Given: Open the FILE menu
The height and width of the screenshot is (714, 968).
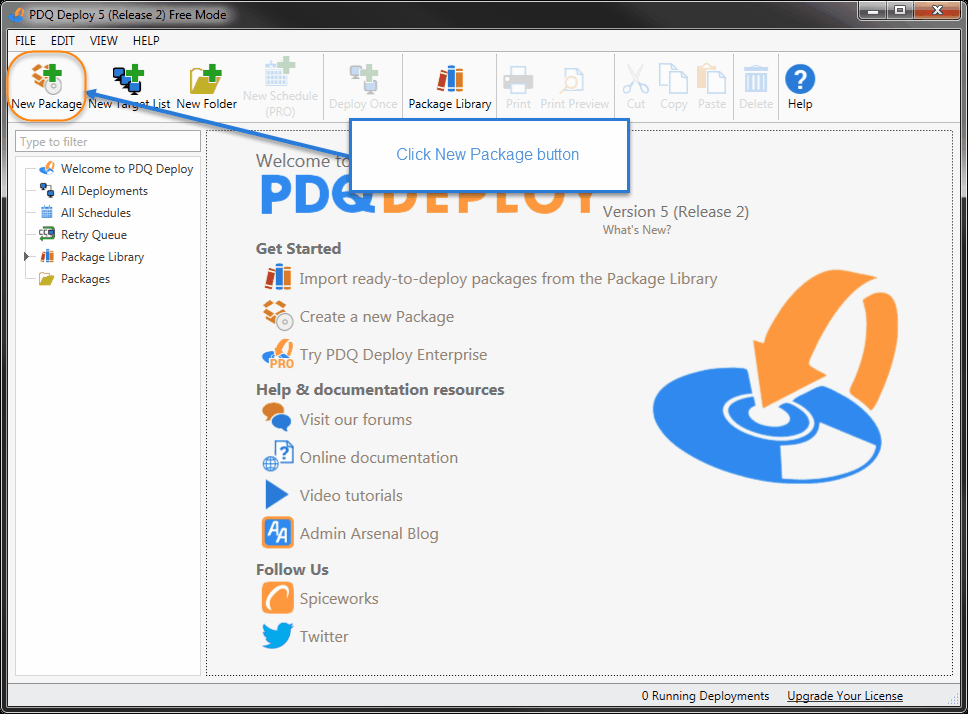Looking at the screenshot, I should (25, 41).
